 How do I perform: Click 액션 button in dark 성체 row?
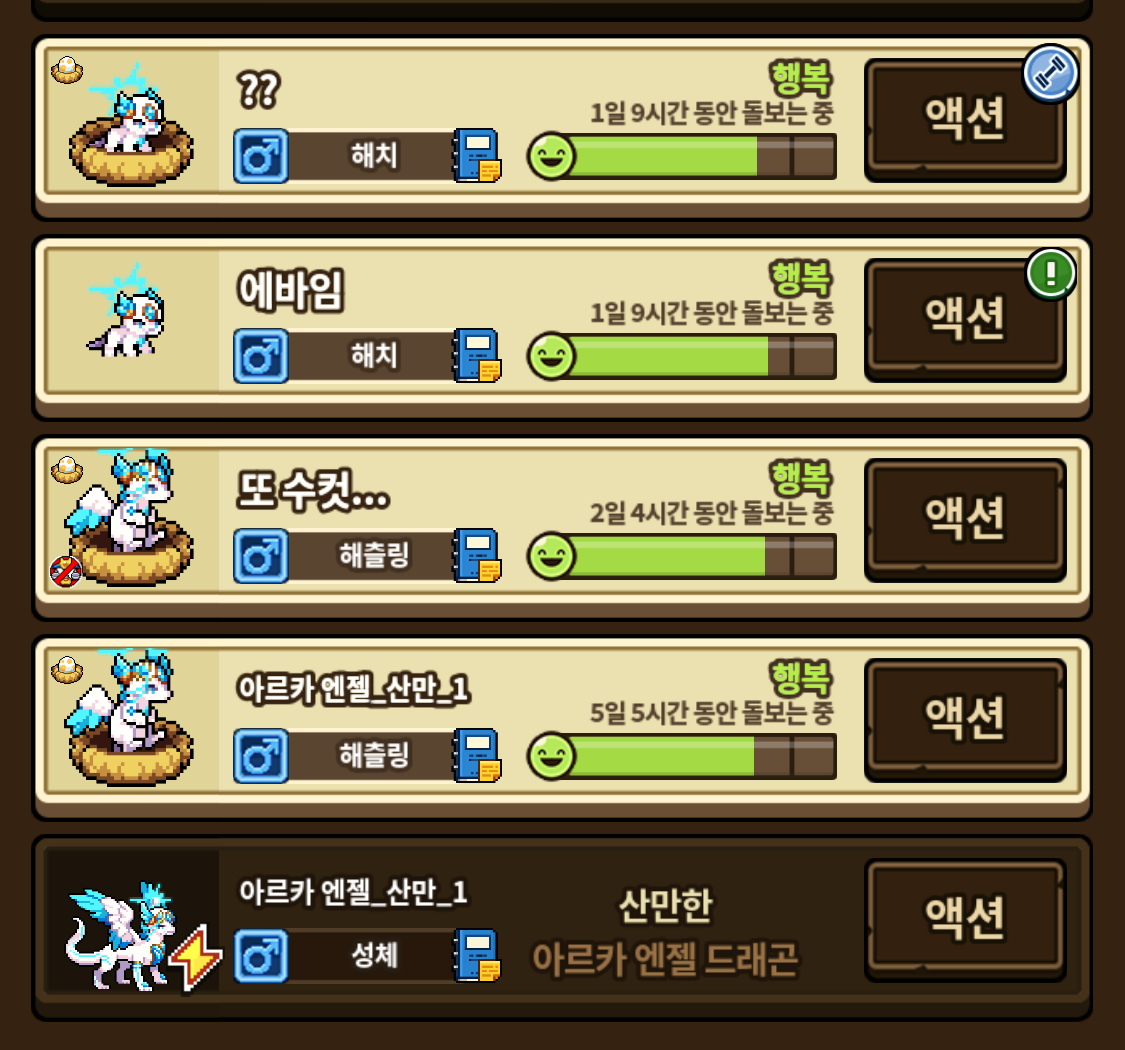[965, 919]
